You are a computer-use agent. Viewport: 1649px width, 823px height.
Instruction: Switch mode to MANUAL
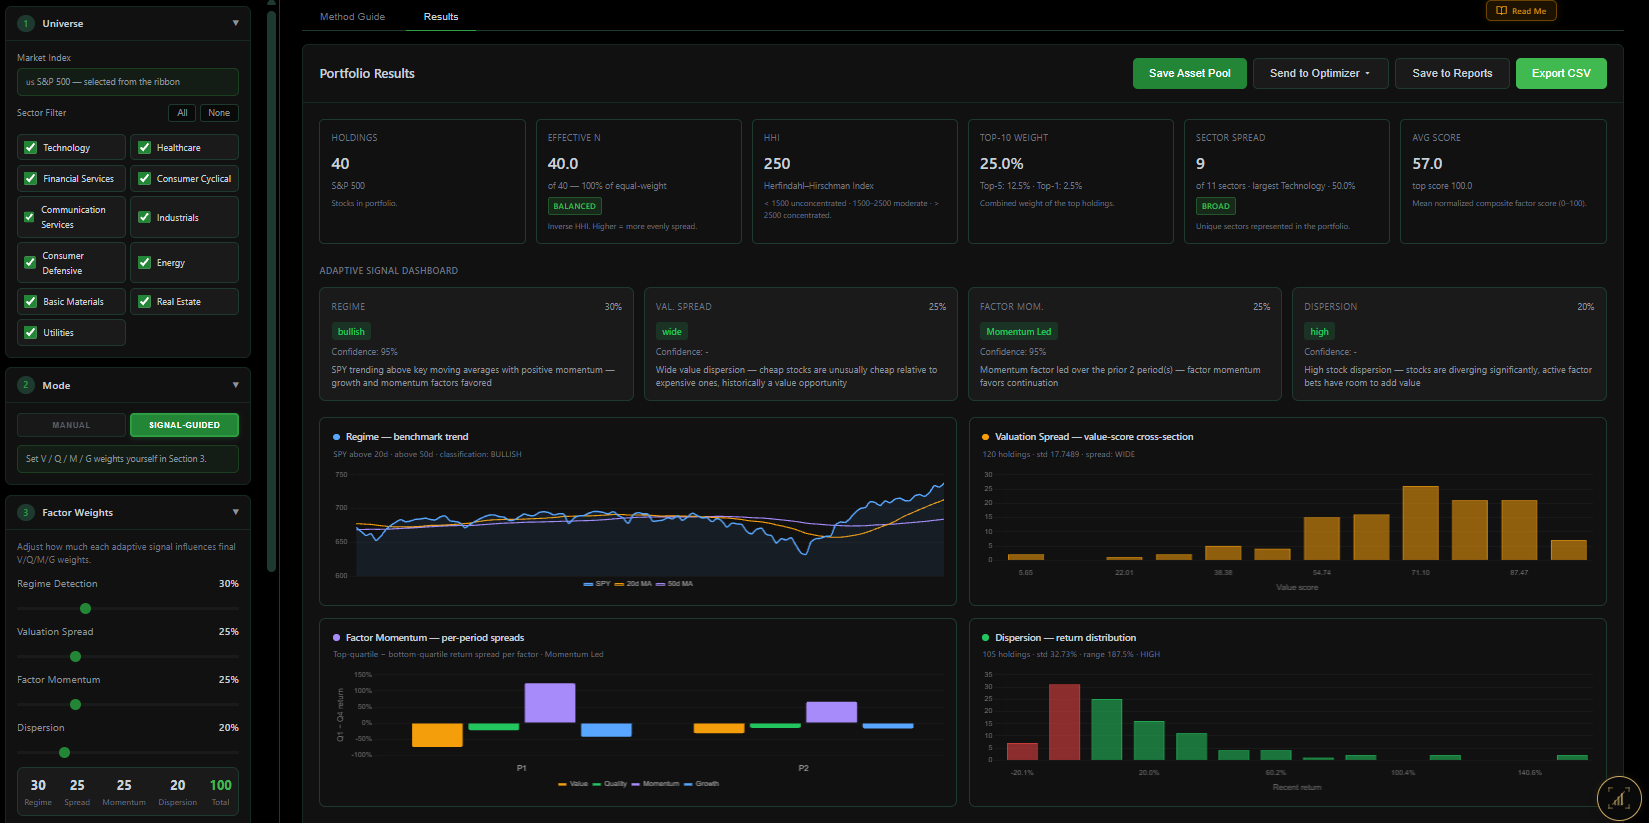pyautogui.click(x=71, y=425)
